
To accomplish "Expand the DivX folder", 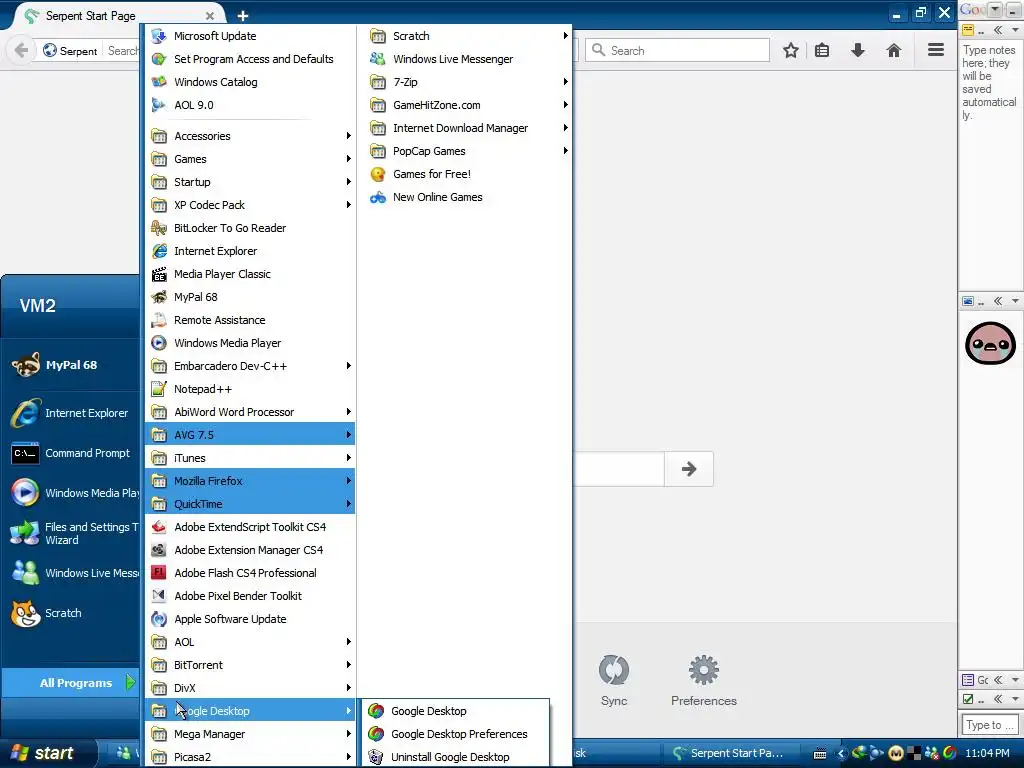I will click(250, 688).
